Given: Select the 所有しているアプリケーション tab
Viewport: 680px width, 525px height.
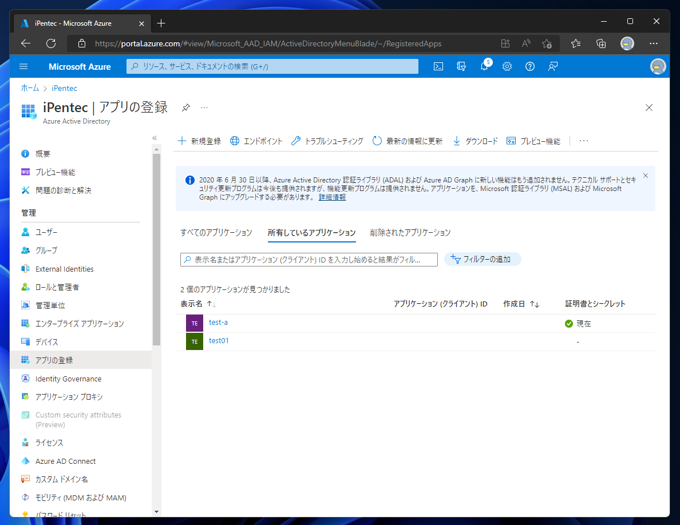Looking at the screenshot, I should tap(311, 233).
